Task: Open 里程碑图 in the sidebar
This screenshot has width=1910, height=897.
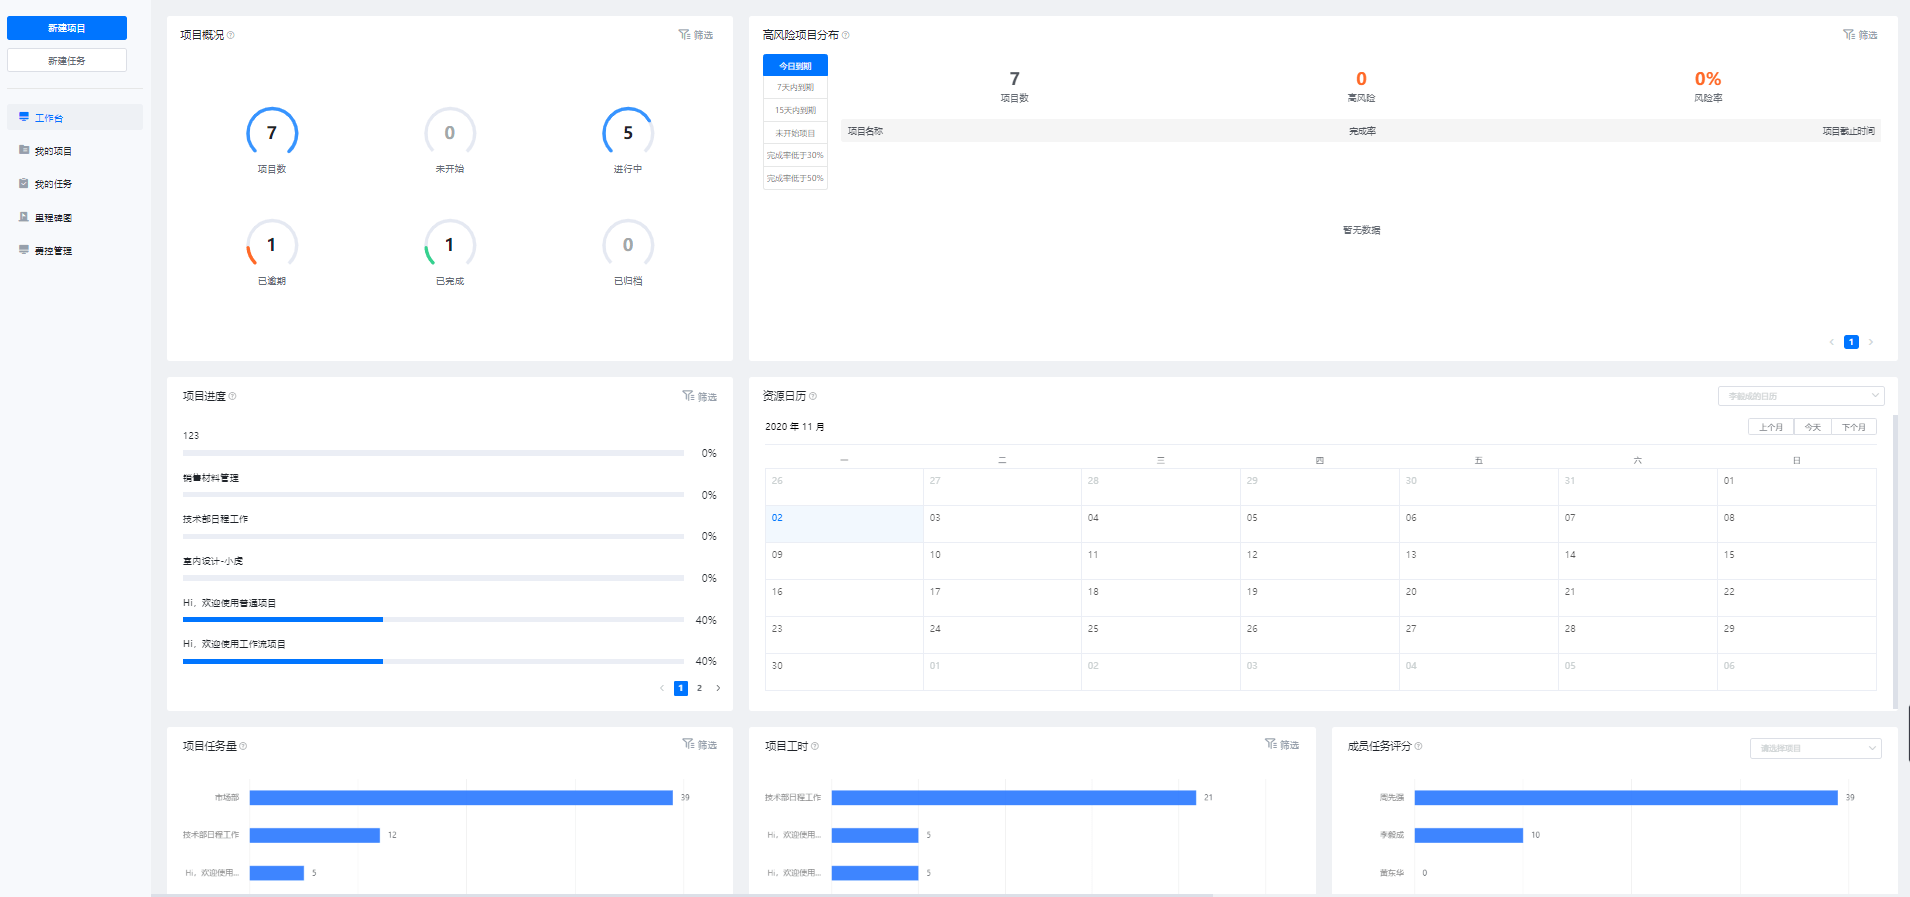Action: (75, 217)
